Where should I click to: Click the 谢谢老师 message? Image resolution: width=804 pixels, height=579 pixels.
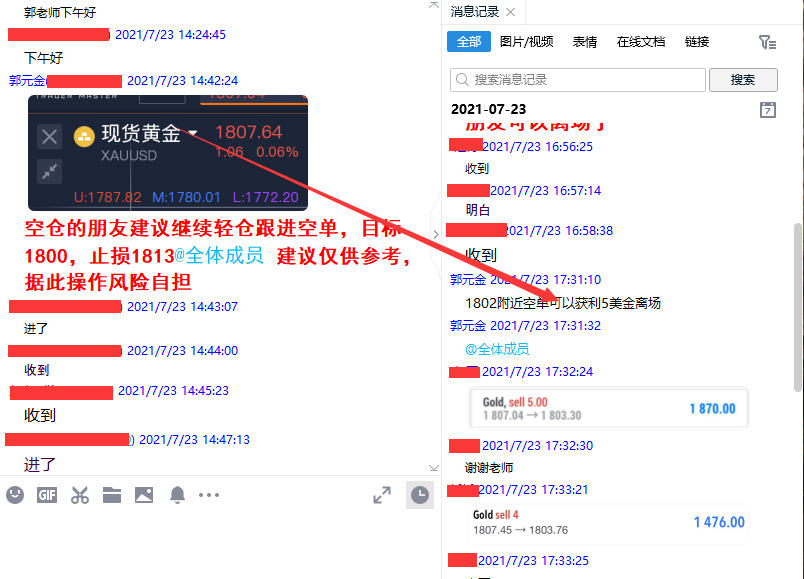click(489, 468)
